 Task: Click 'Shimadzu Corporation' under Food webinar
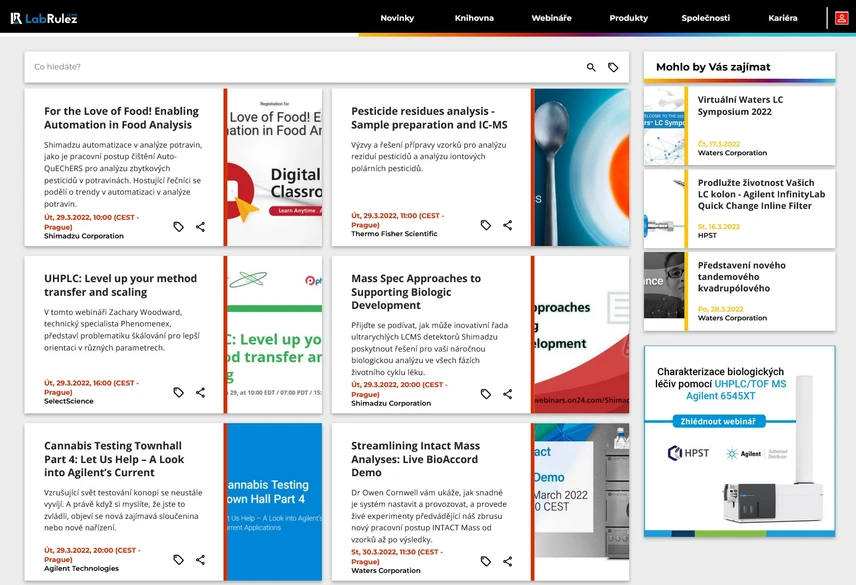coord(84,236)
